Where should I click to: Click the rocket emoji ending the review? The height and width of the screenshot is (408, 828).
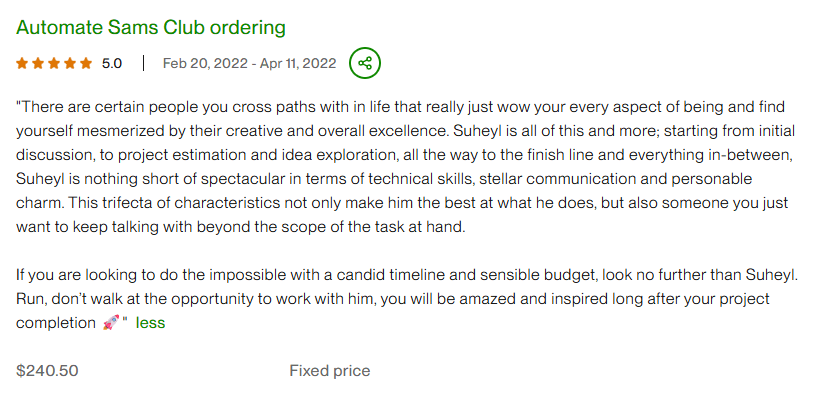pos(110,323)
